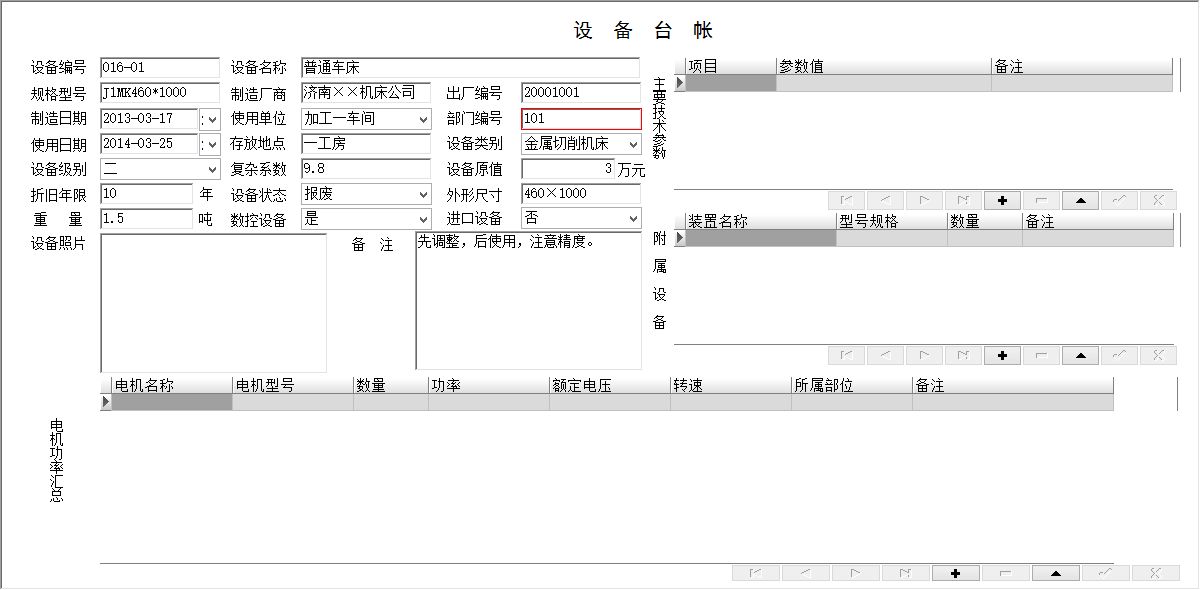Click the up-triangle edit button below 电机功率汇总 grid
Image resolution: width=1200 pixels, height=590 pixels.
tap(1055, 573)
